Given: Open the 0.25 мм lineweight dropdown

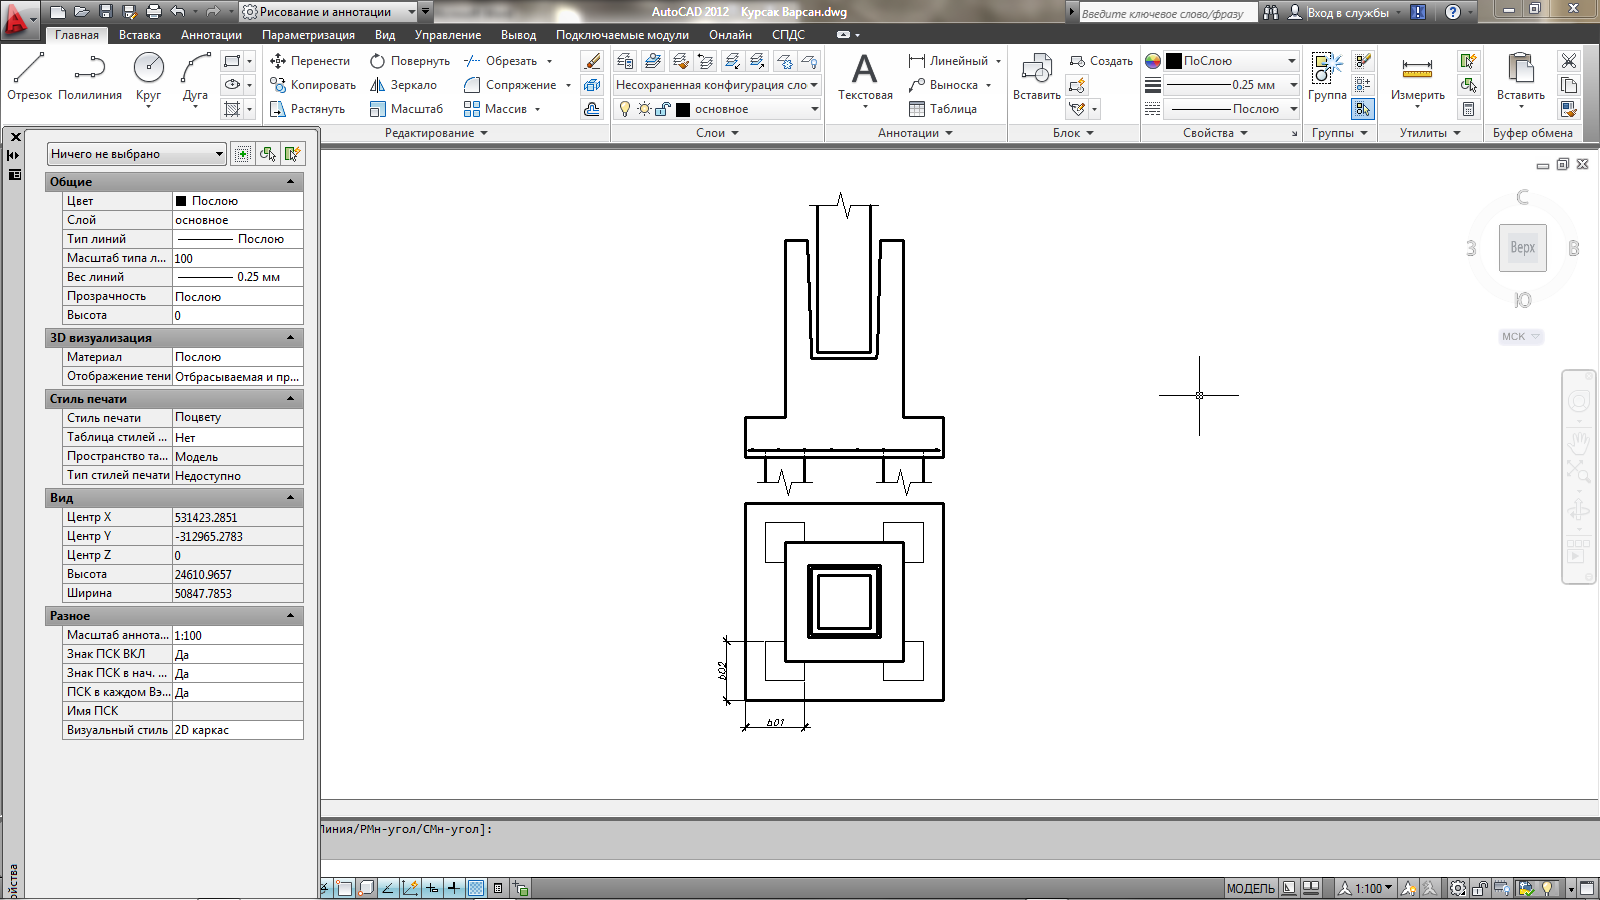Looking at the screenshot, I should coord(1231,85).
